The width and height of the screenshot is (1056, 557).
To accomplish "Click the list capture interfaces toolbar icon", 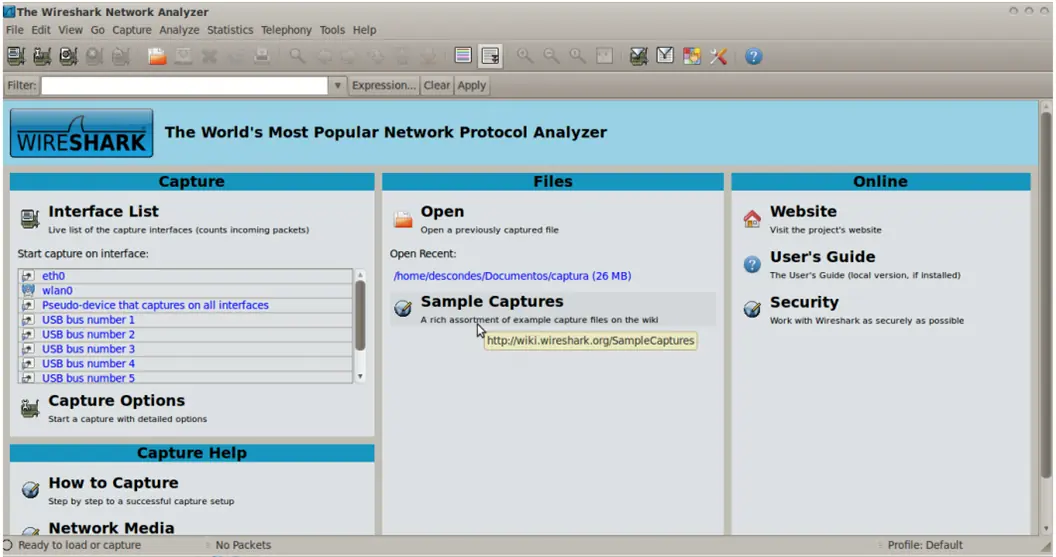I will 15,57.
